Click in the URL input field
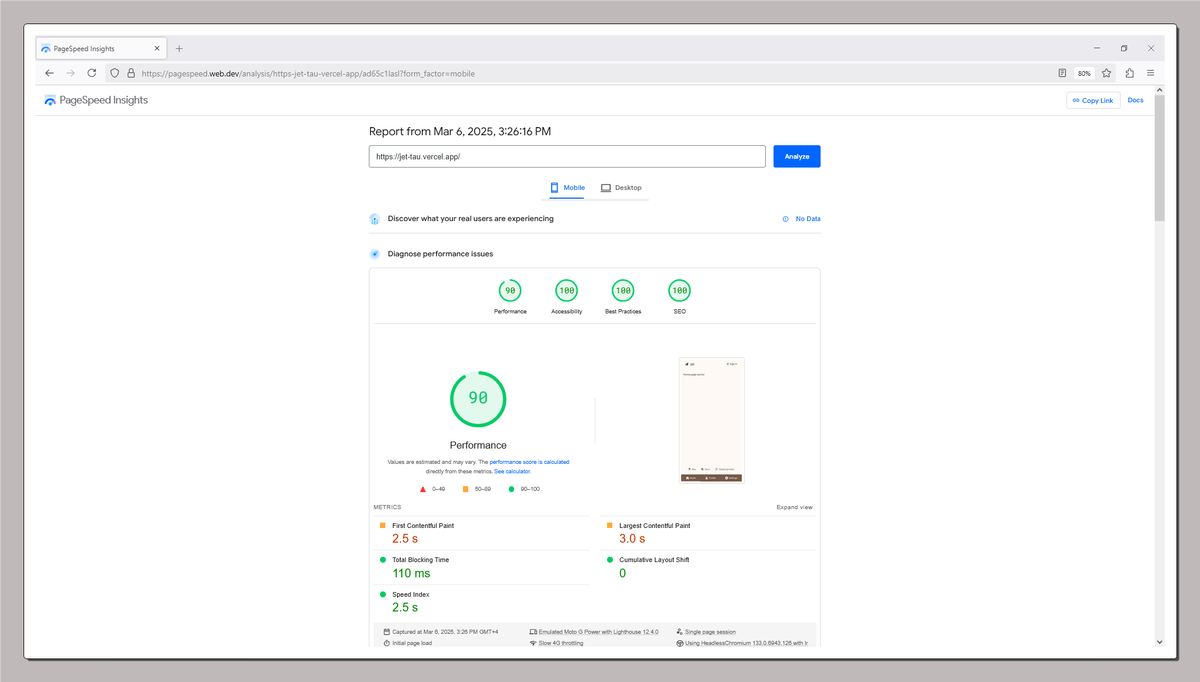 567,156
